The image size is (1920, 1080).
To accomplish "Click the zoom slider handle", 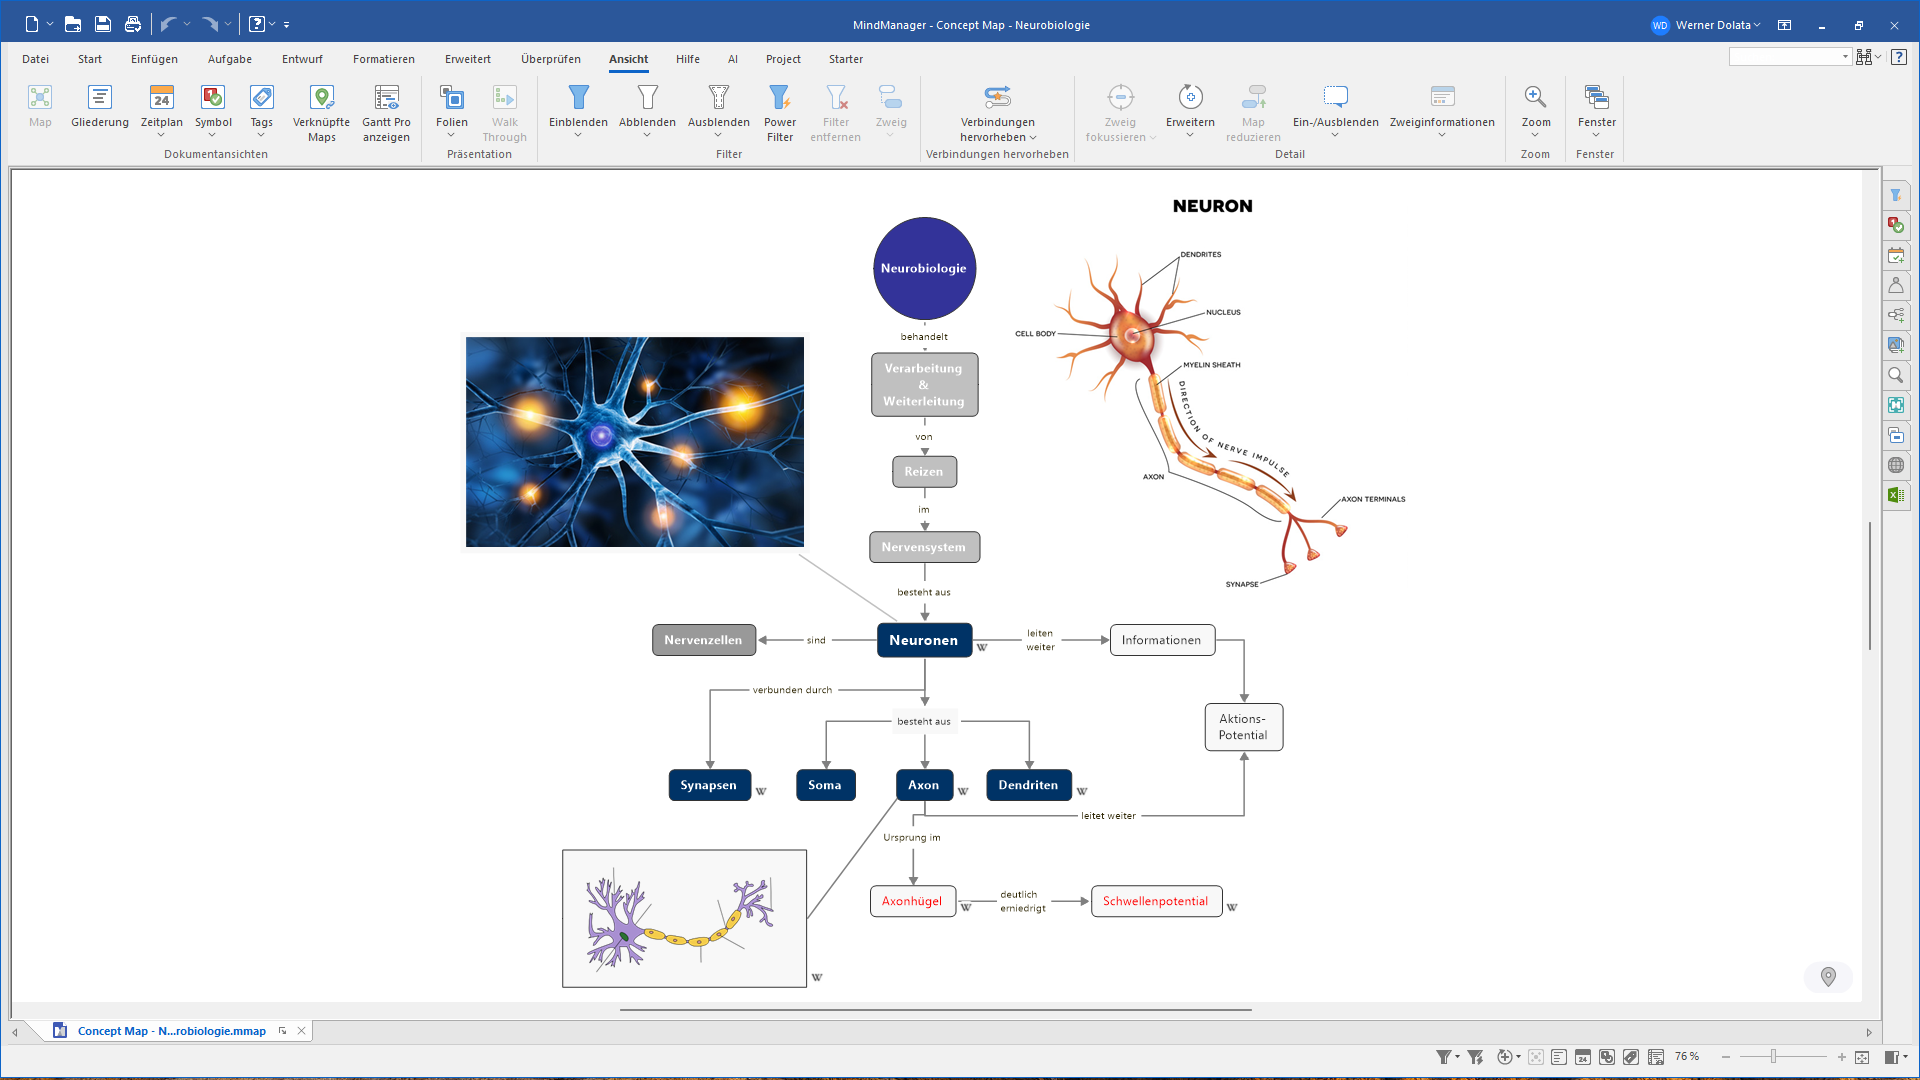I will 1773,1057.
